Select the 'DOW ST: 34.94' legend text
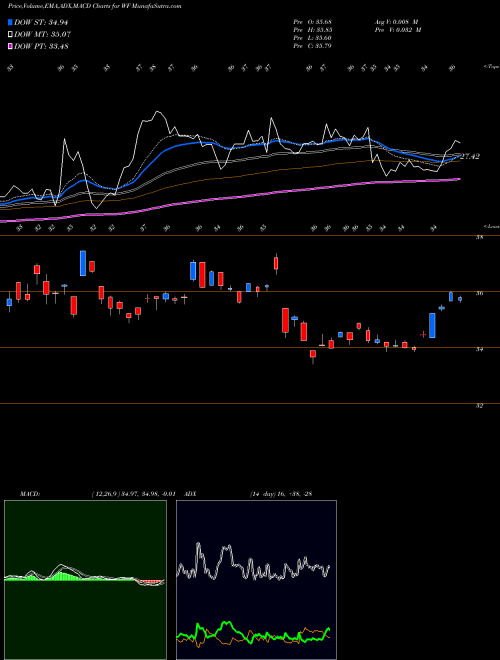The height and width of the screenshot is (660, 500). coord(41,22)
